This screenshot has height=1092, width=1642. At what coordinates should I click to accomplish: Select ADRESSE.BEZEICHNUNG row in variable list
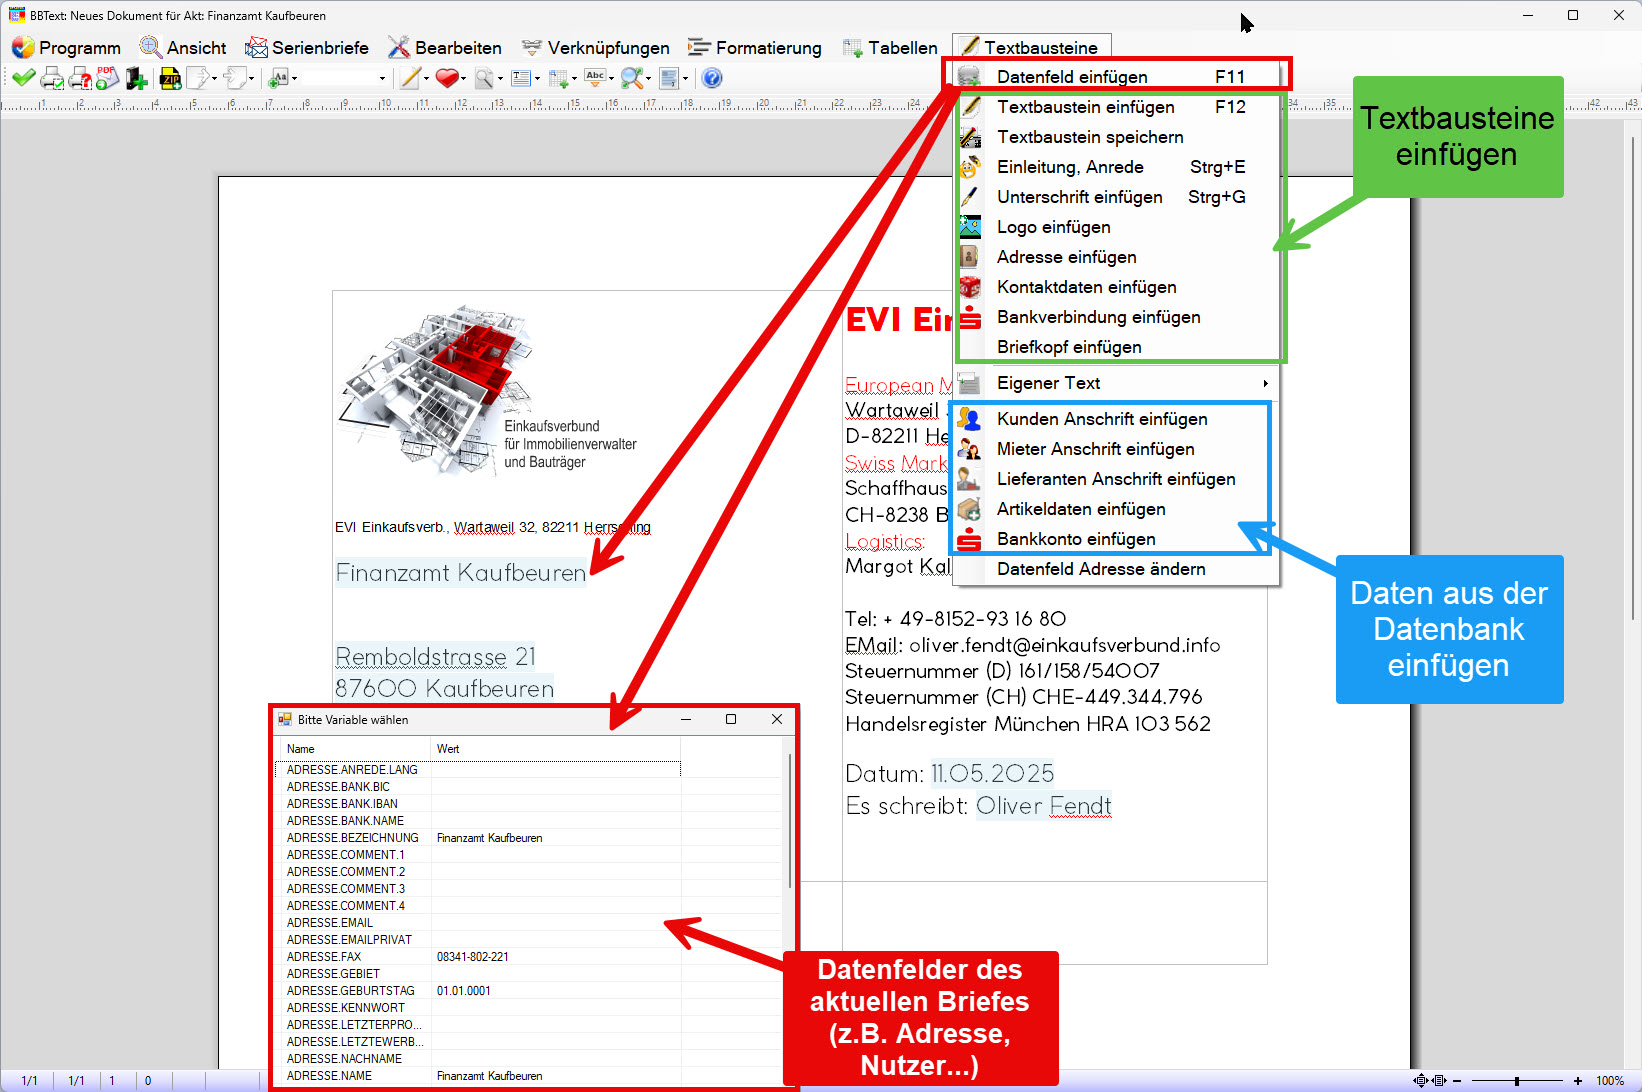(478, 838)
